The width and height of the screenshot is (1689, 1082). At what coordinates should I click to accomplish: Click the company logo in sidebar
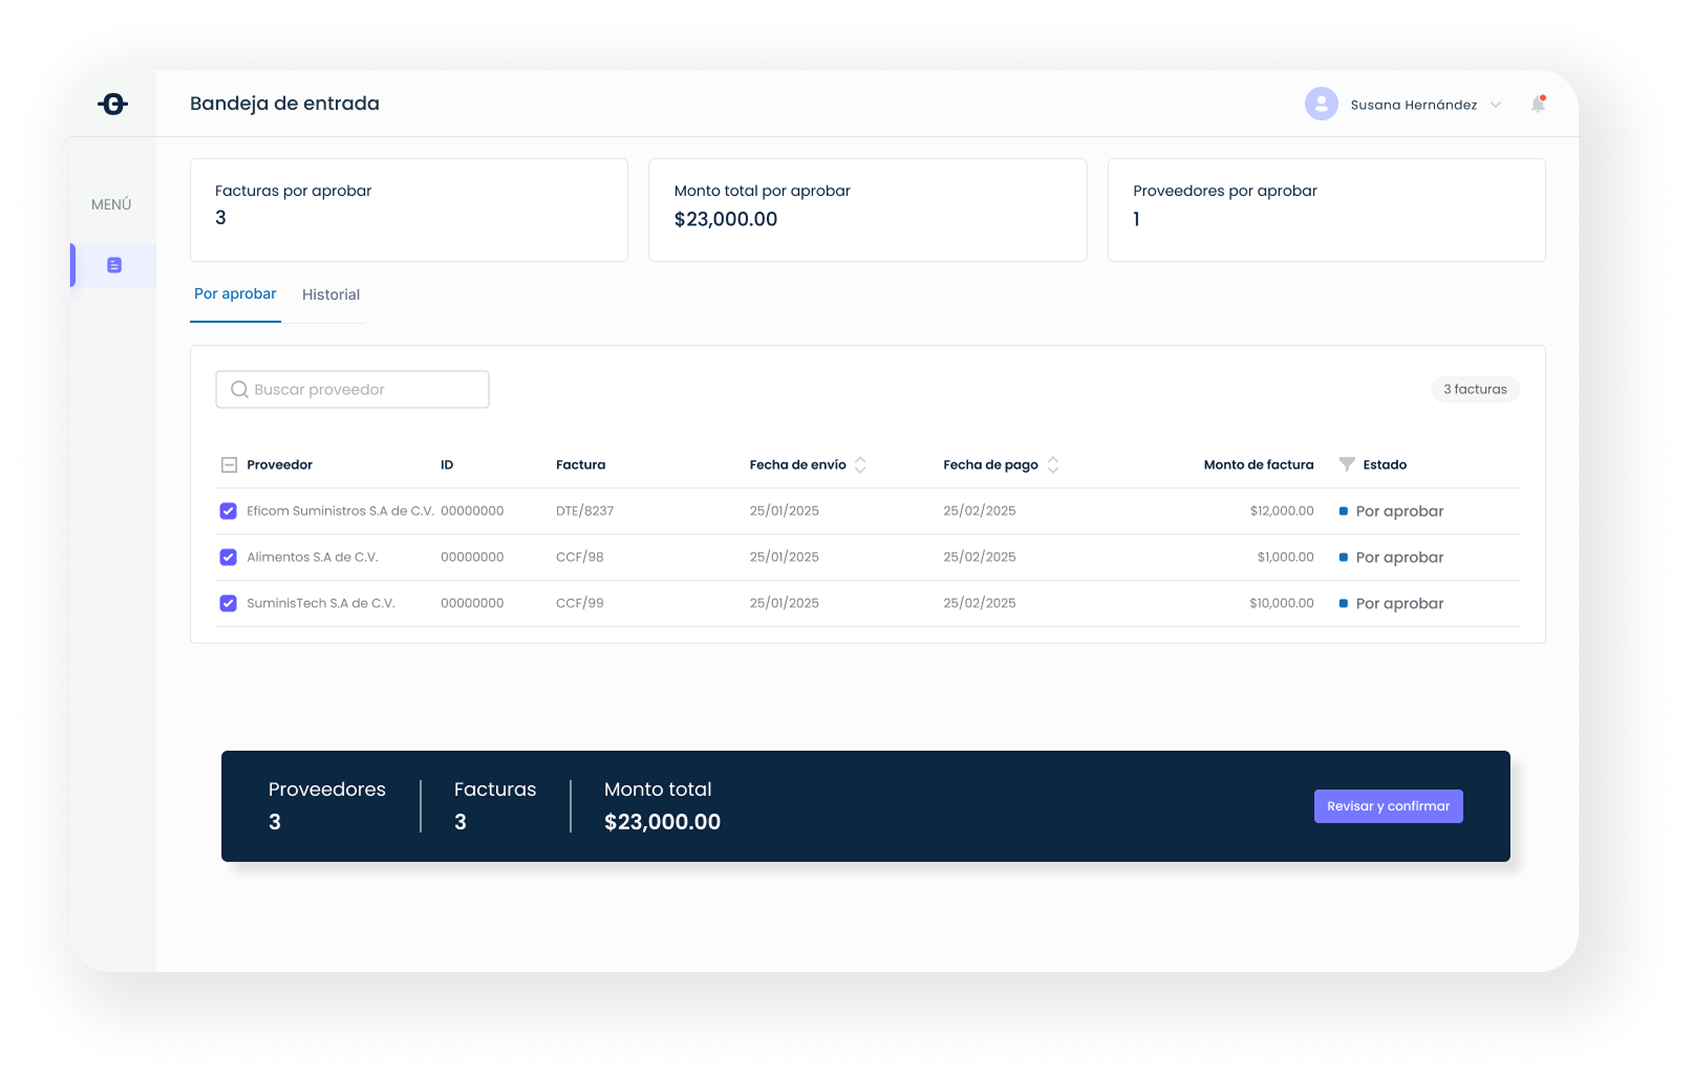click(113, 104)
